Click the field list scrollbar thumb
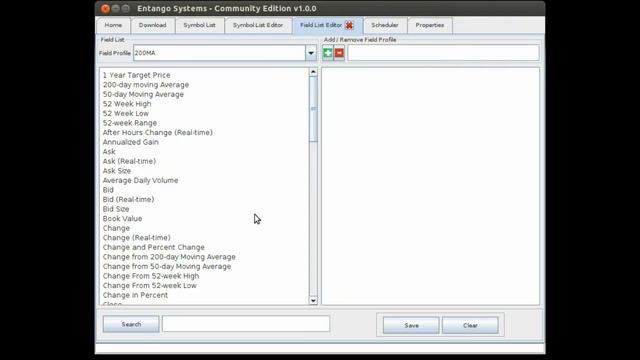This screenshot has height=360, width=640. click(x=313, y=109)
